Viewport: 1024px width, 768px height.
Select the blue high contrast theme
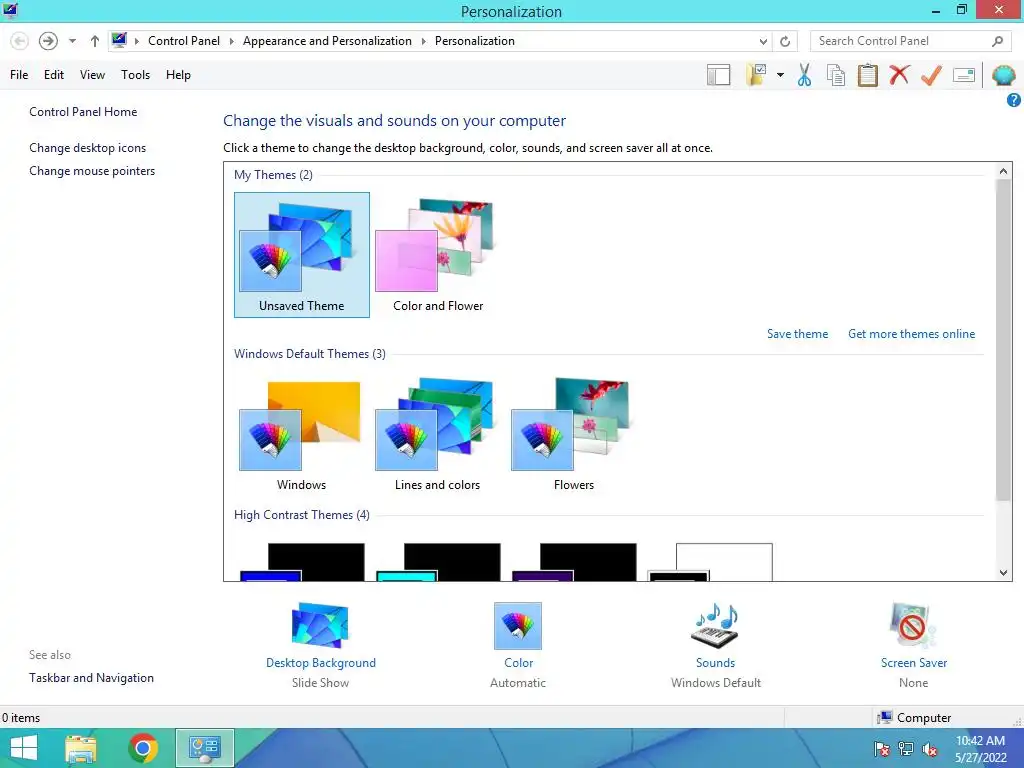tap(302, 562)
